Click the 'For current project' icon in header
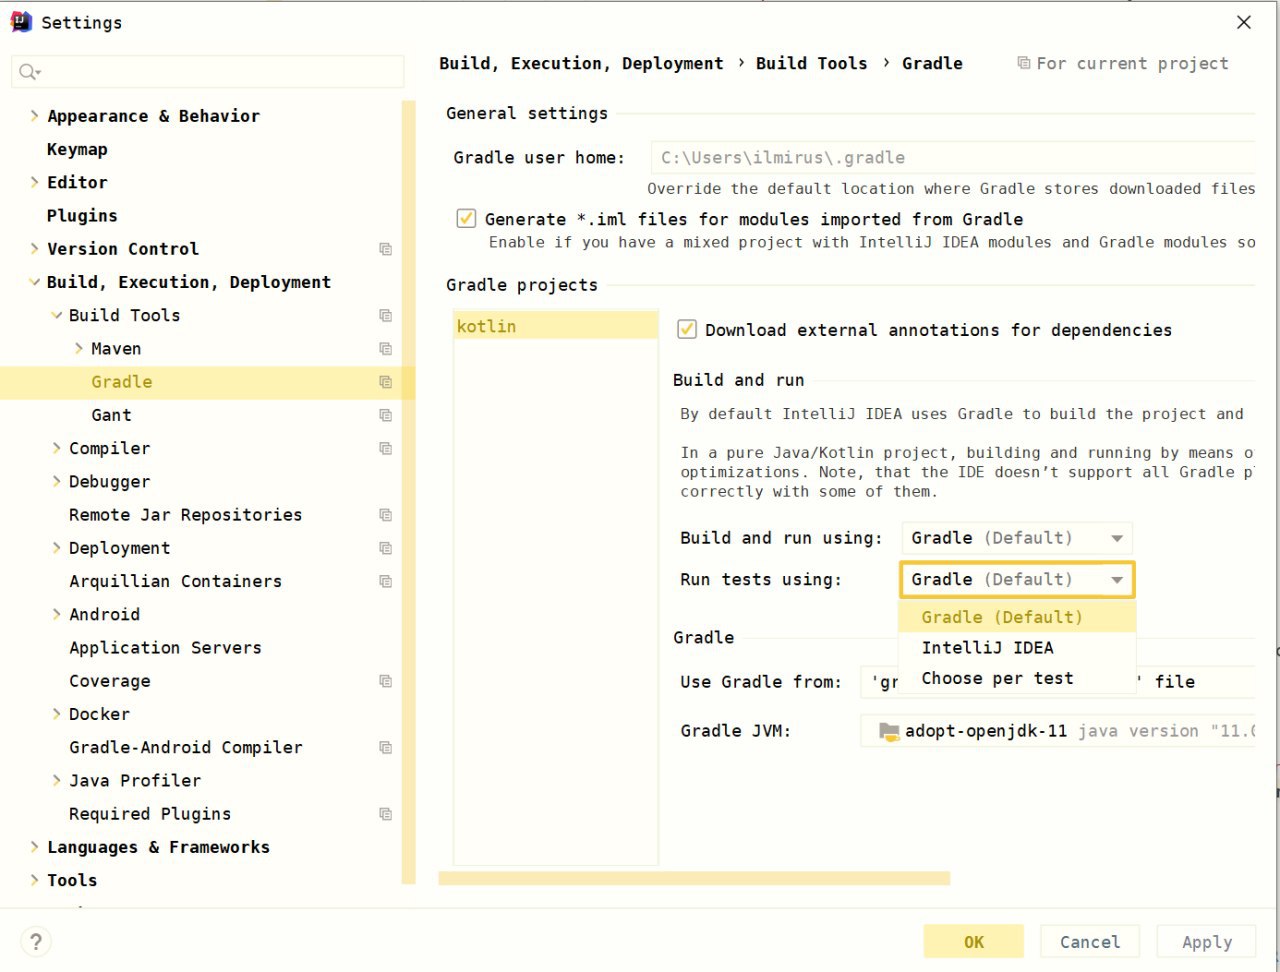Viewport: 1280px width, 972px height. (x=1023, y=63)
